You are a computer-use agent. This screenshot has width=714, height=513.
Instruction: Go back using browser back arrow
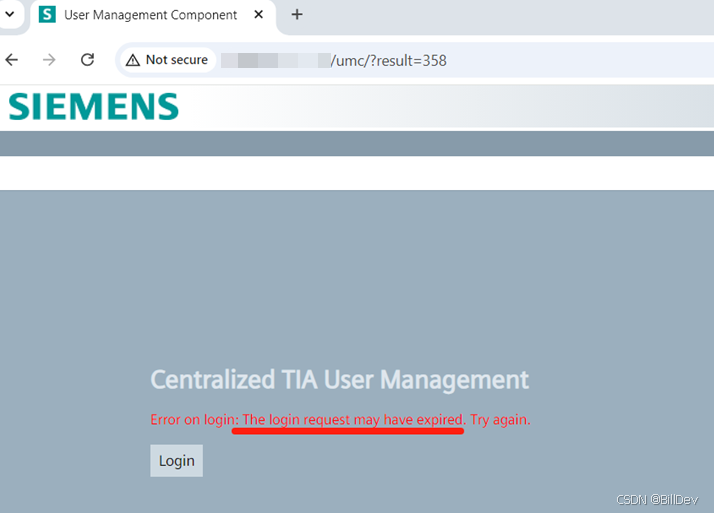[x=12, y=60]
